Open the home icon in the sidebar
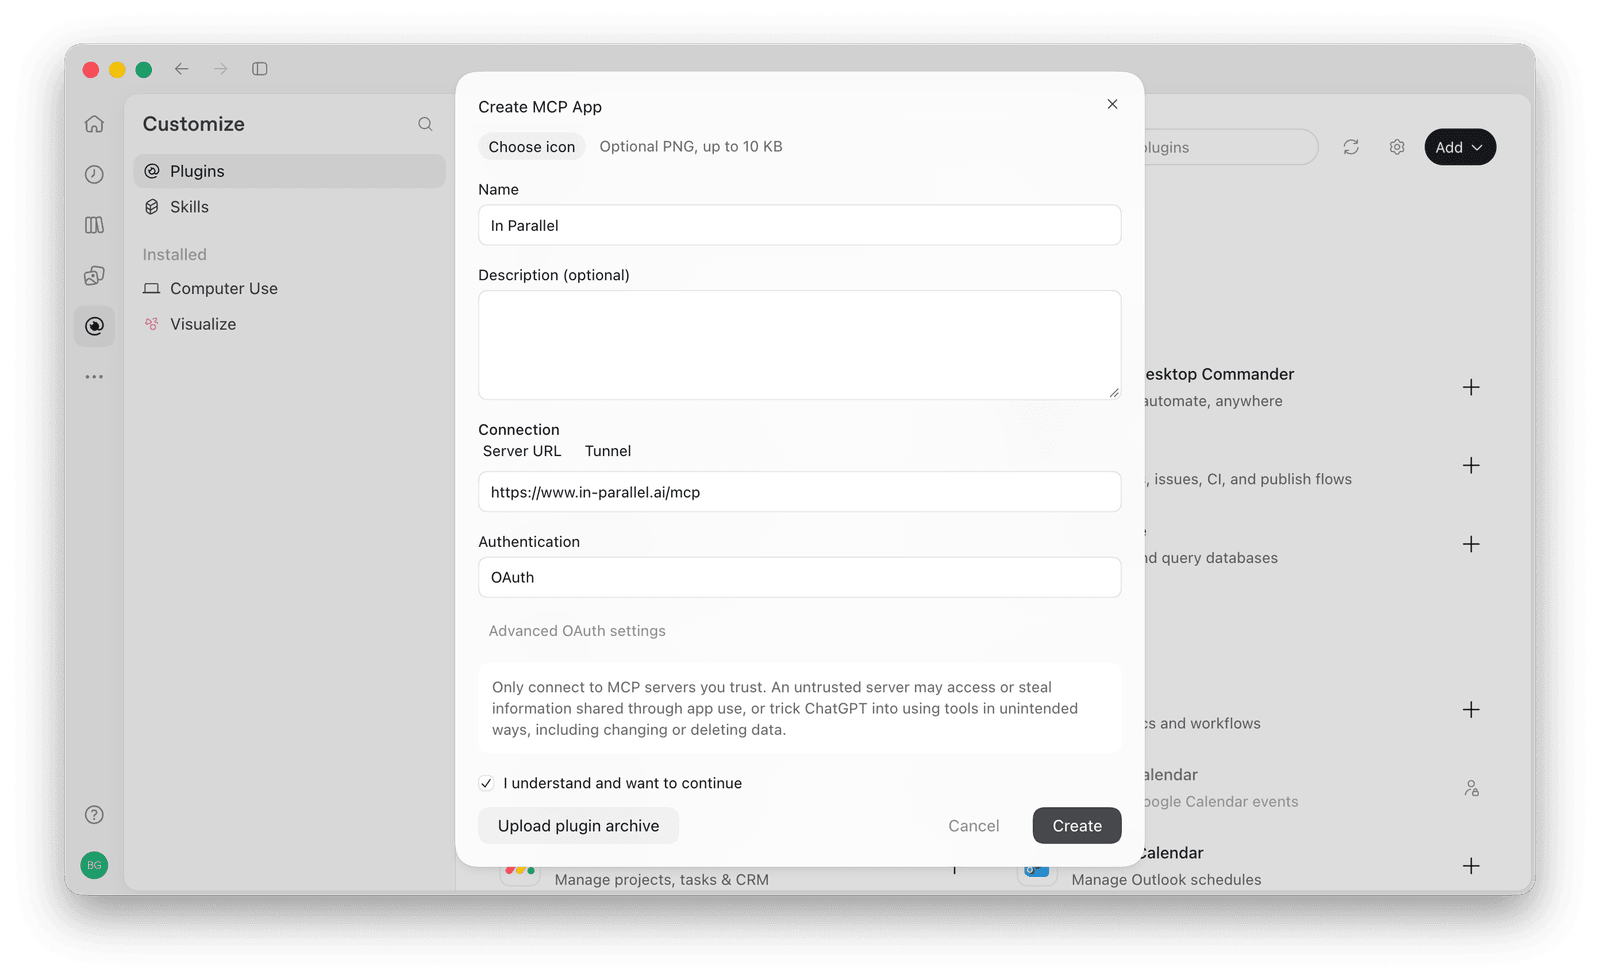 [94, 124]
